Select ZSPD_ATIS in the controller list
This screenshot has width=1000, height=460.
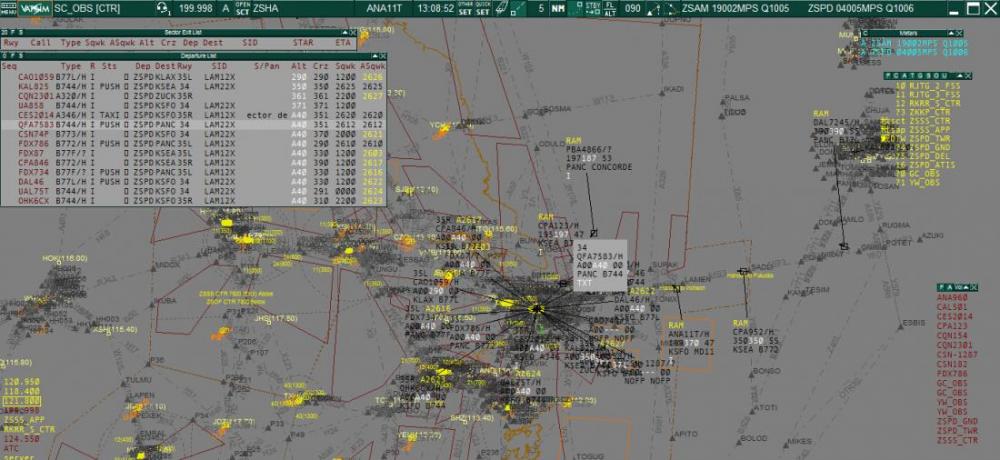[x=928, y=165]
